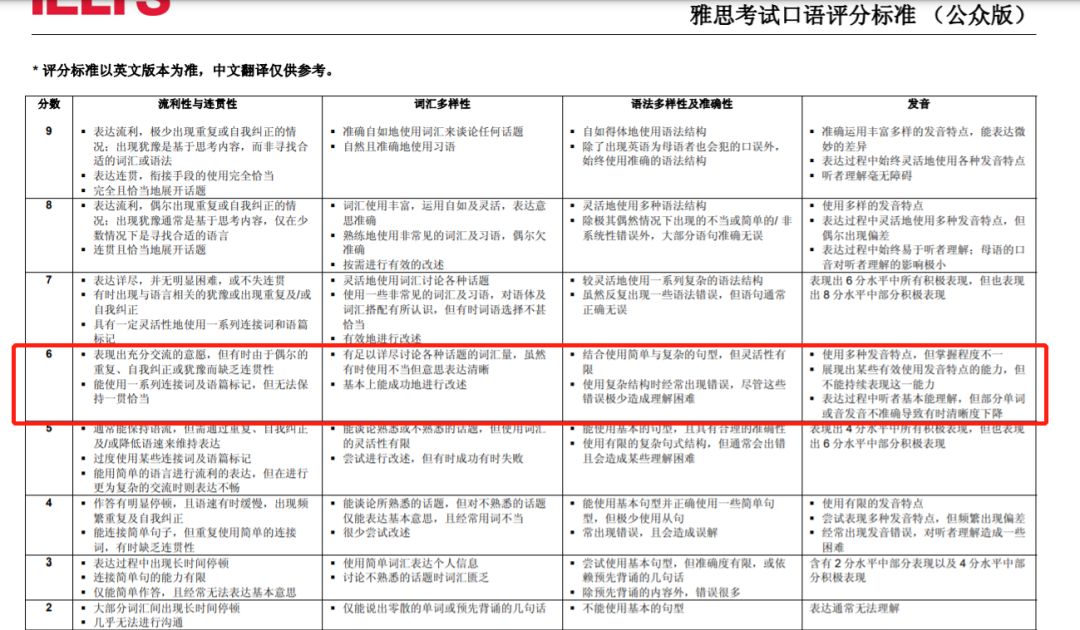1080x630 pixels.
Task: Select the 词汇多样性 column header
Action: coord(442,104)
